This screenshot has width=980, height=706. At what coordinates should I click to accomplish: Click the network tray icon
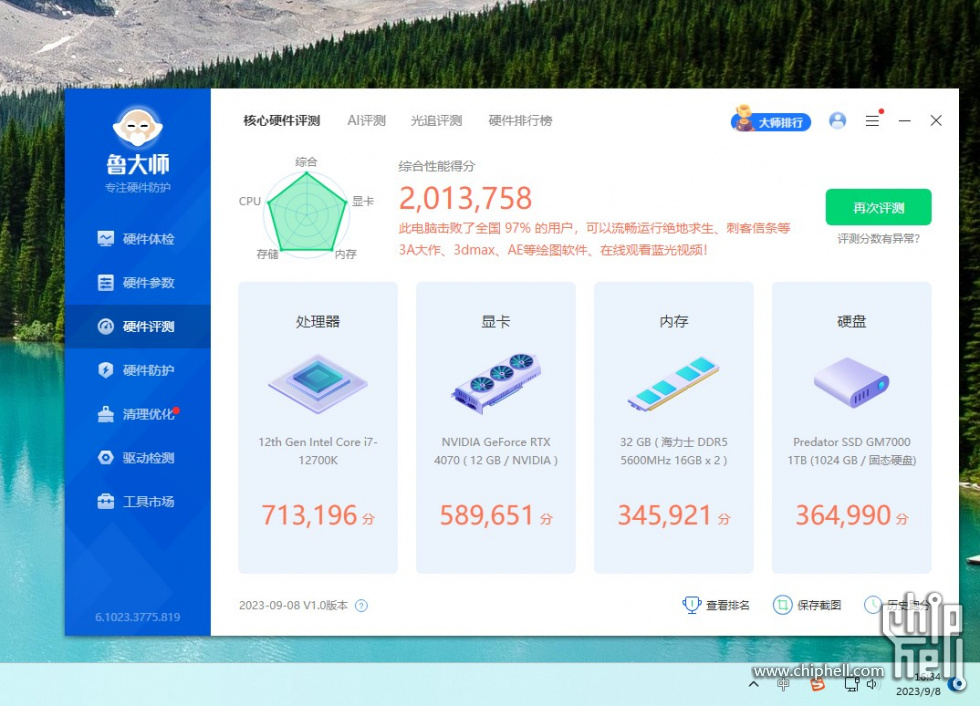point(851,685)
